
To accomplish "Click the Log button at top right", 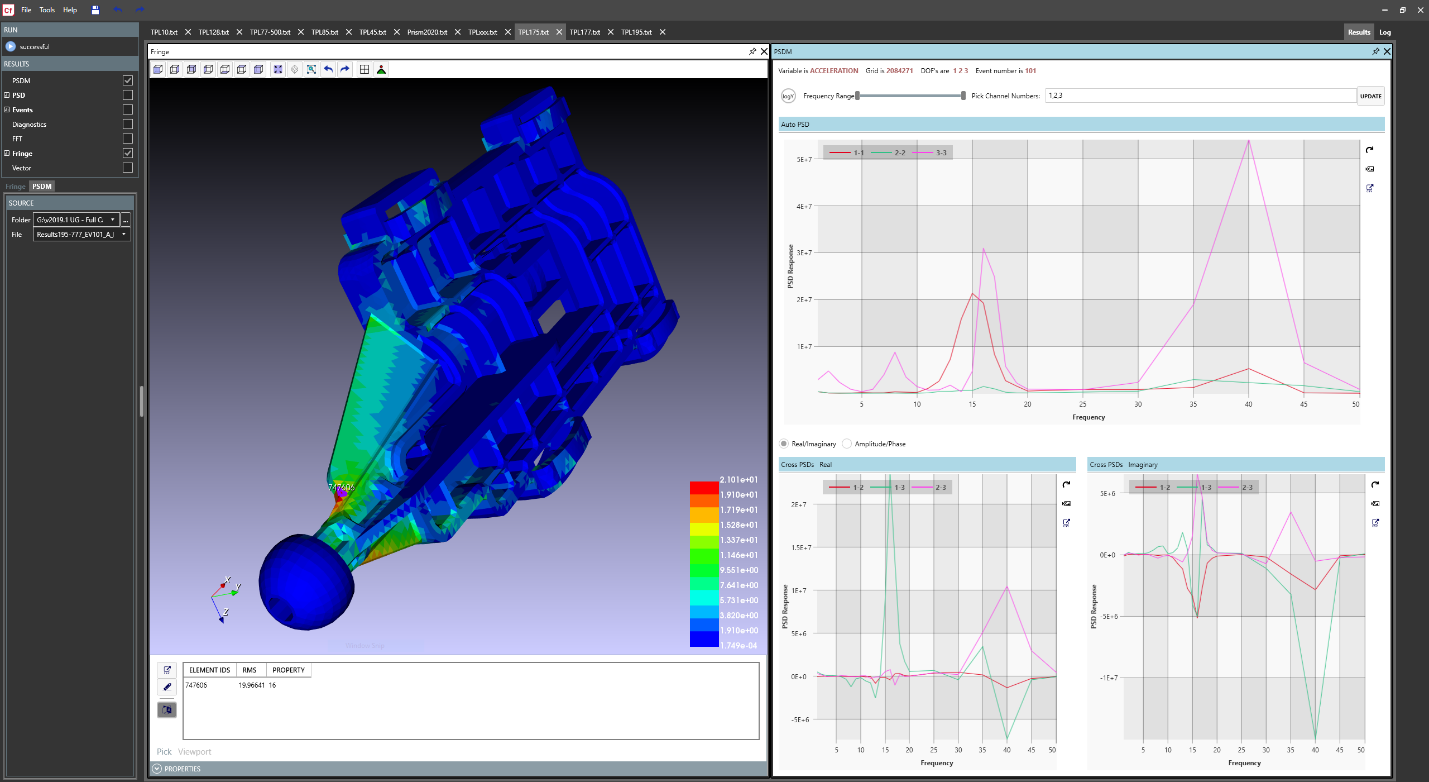I will [x=1385, y=32].
